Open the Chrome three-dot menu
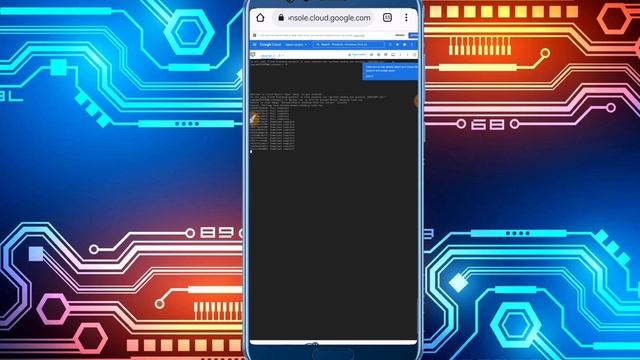 (x=406, y=18)
